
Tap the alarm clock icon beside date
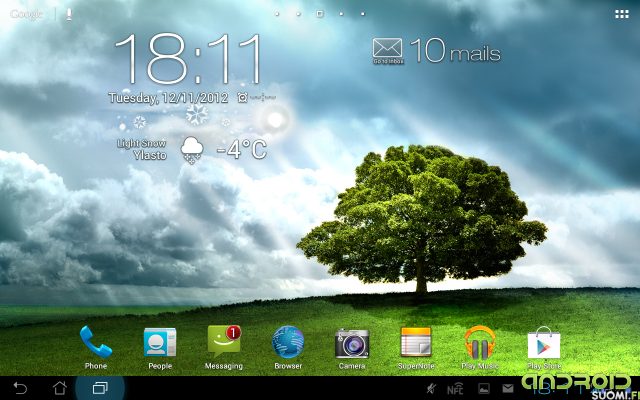[242, 98]
